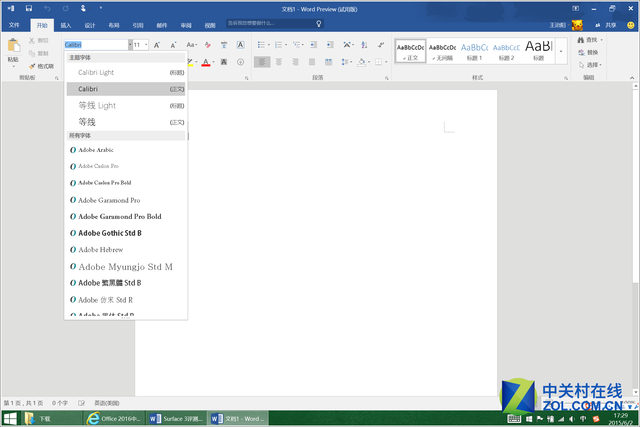Viewport: 640px width, 427px height.
Task: Apply the 无间隔 style
Action: (442, 51)
